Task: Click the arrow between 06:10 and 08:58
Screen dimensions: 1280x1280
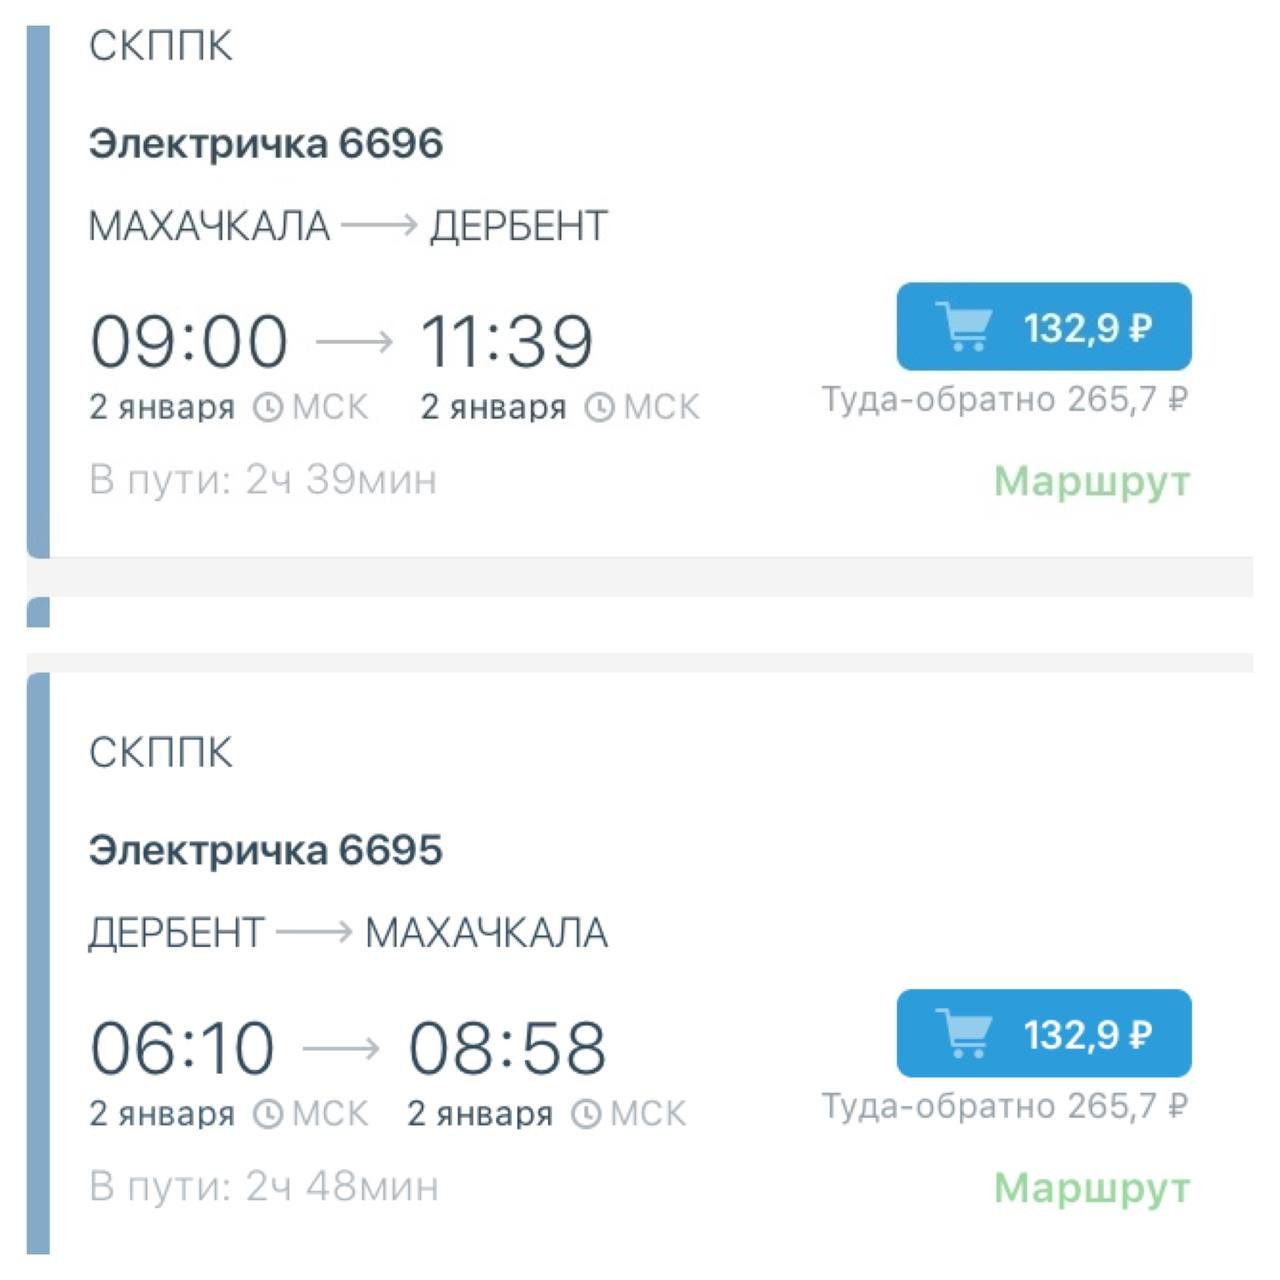Action: tap(341, 1049)
